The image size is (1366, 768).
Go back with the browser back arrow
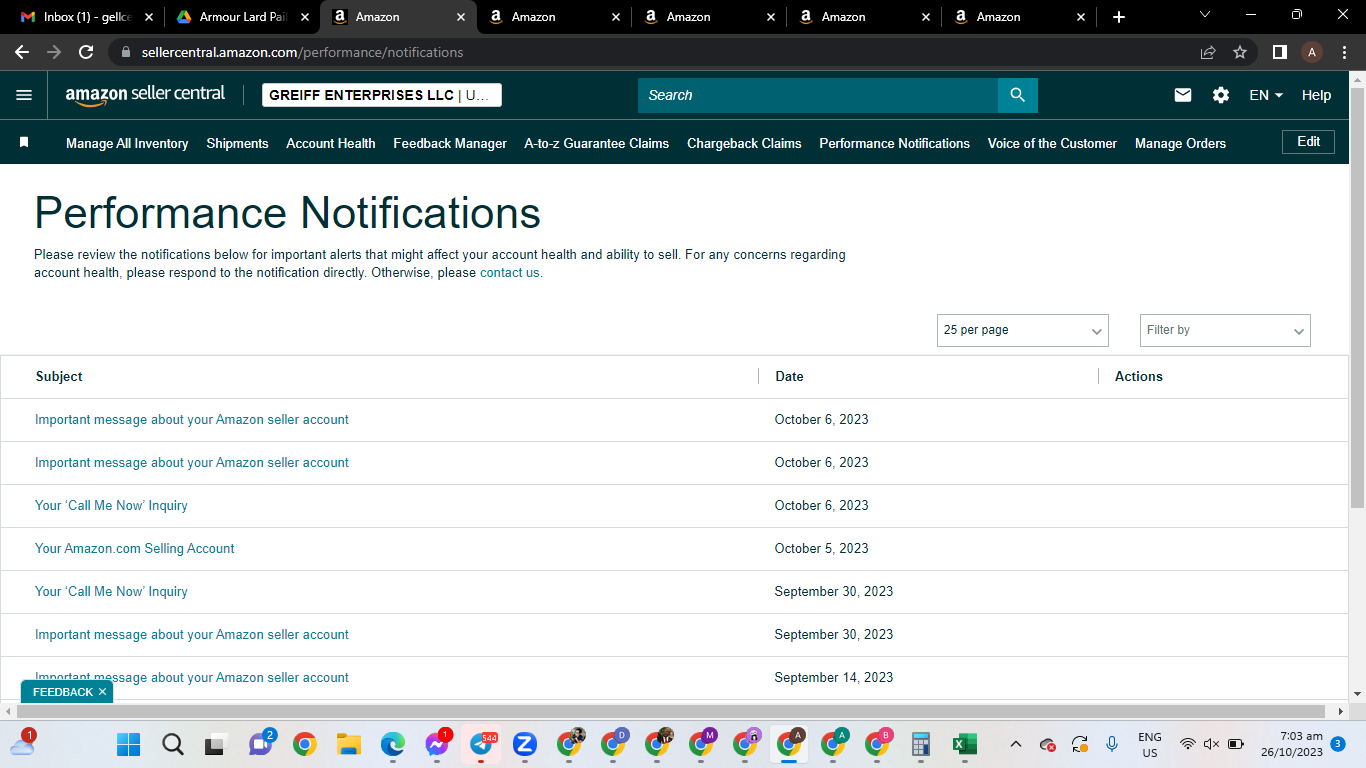[22, 52]
